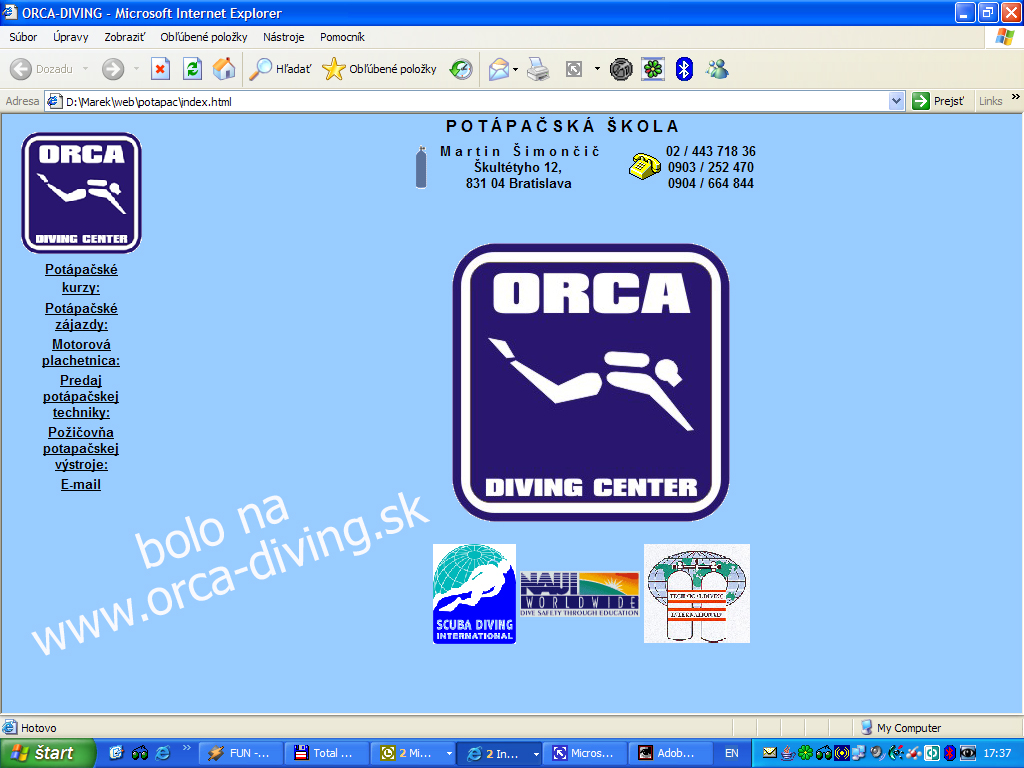Open the History clock icon
This screenshot has width=1024, height=768.
click(x=461, y=69)
